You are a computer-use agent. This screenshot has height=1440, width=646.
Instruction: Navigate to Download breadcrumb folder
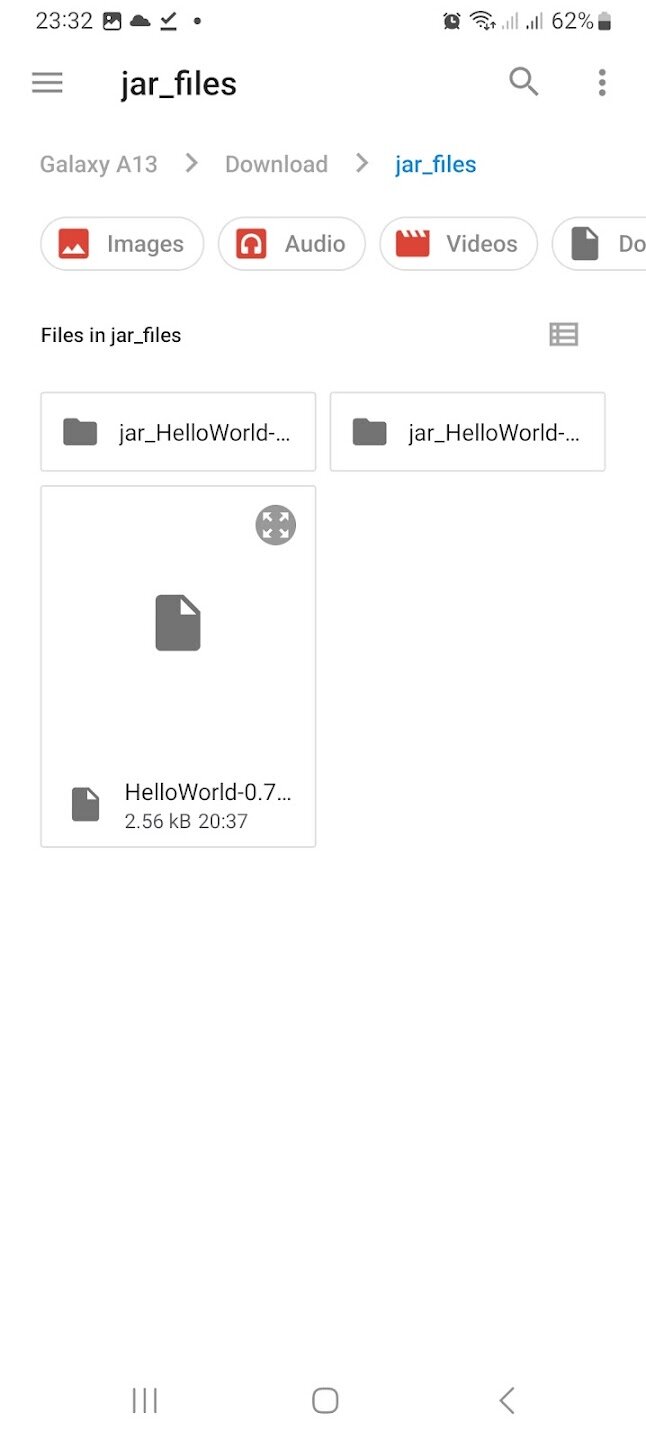click(x=276, y=164)
